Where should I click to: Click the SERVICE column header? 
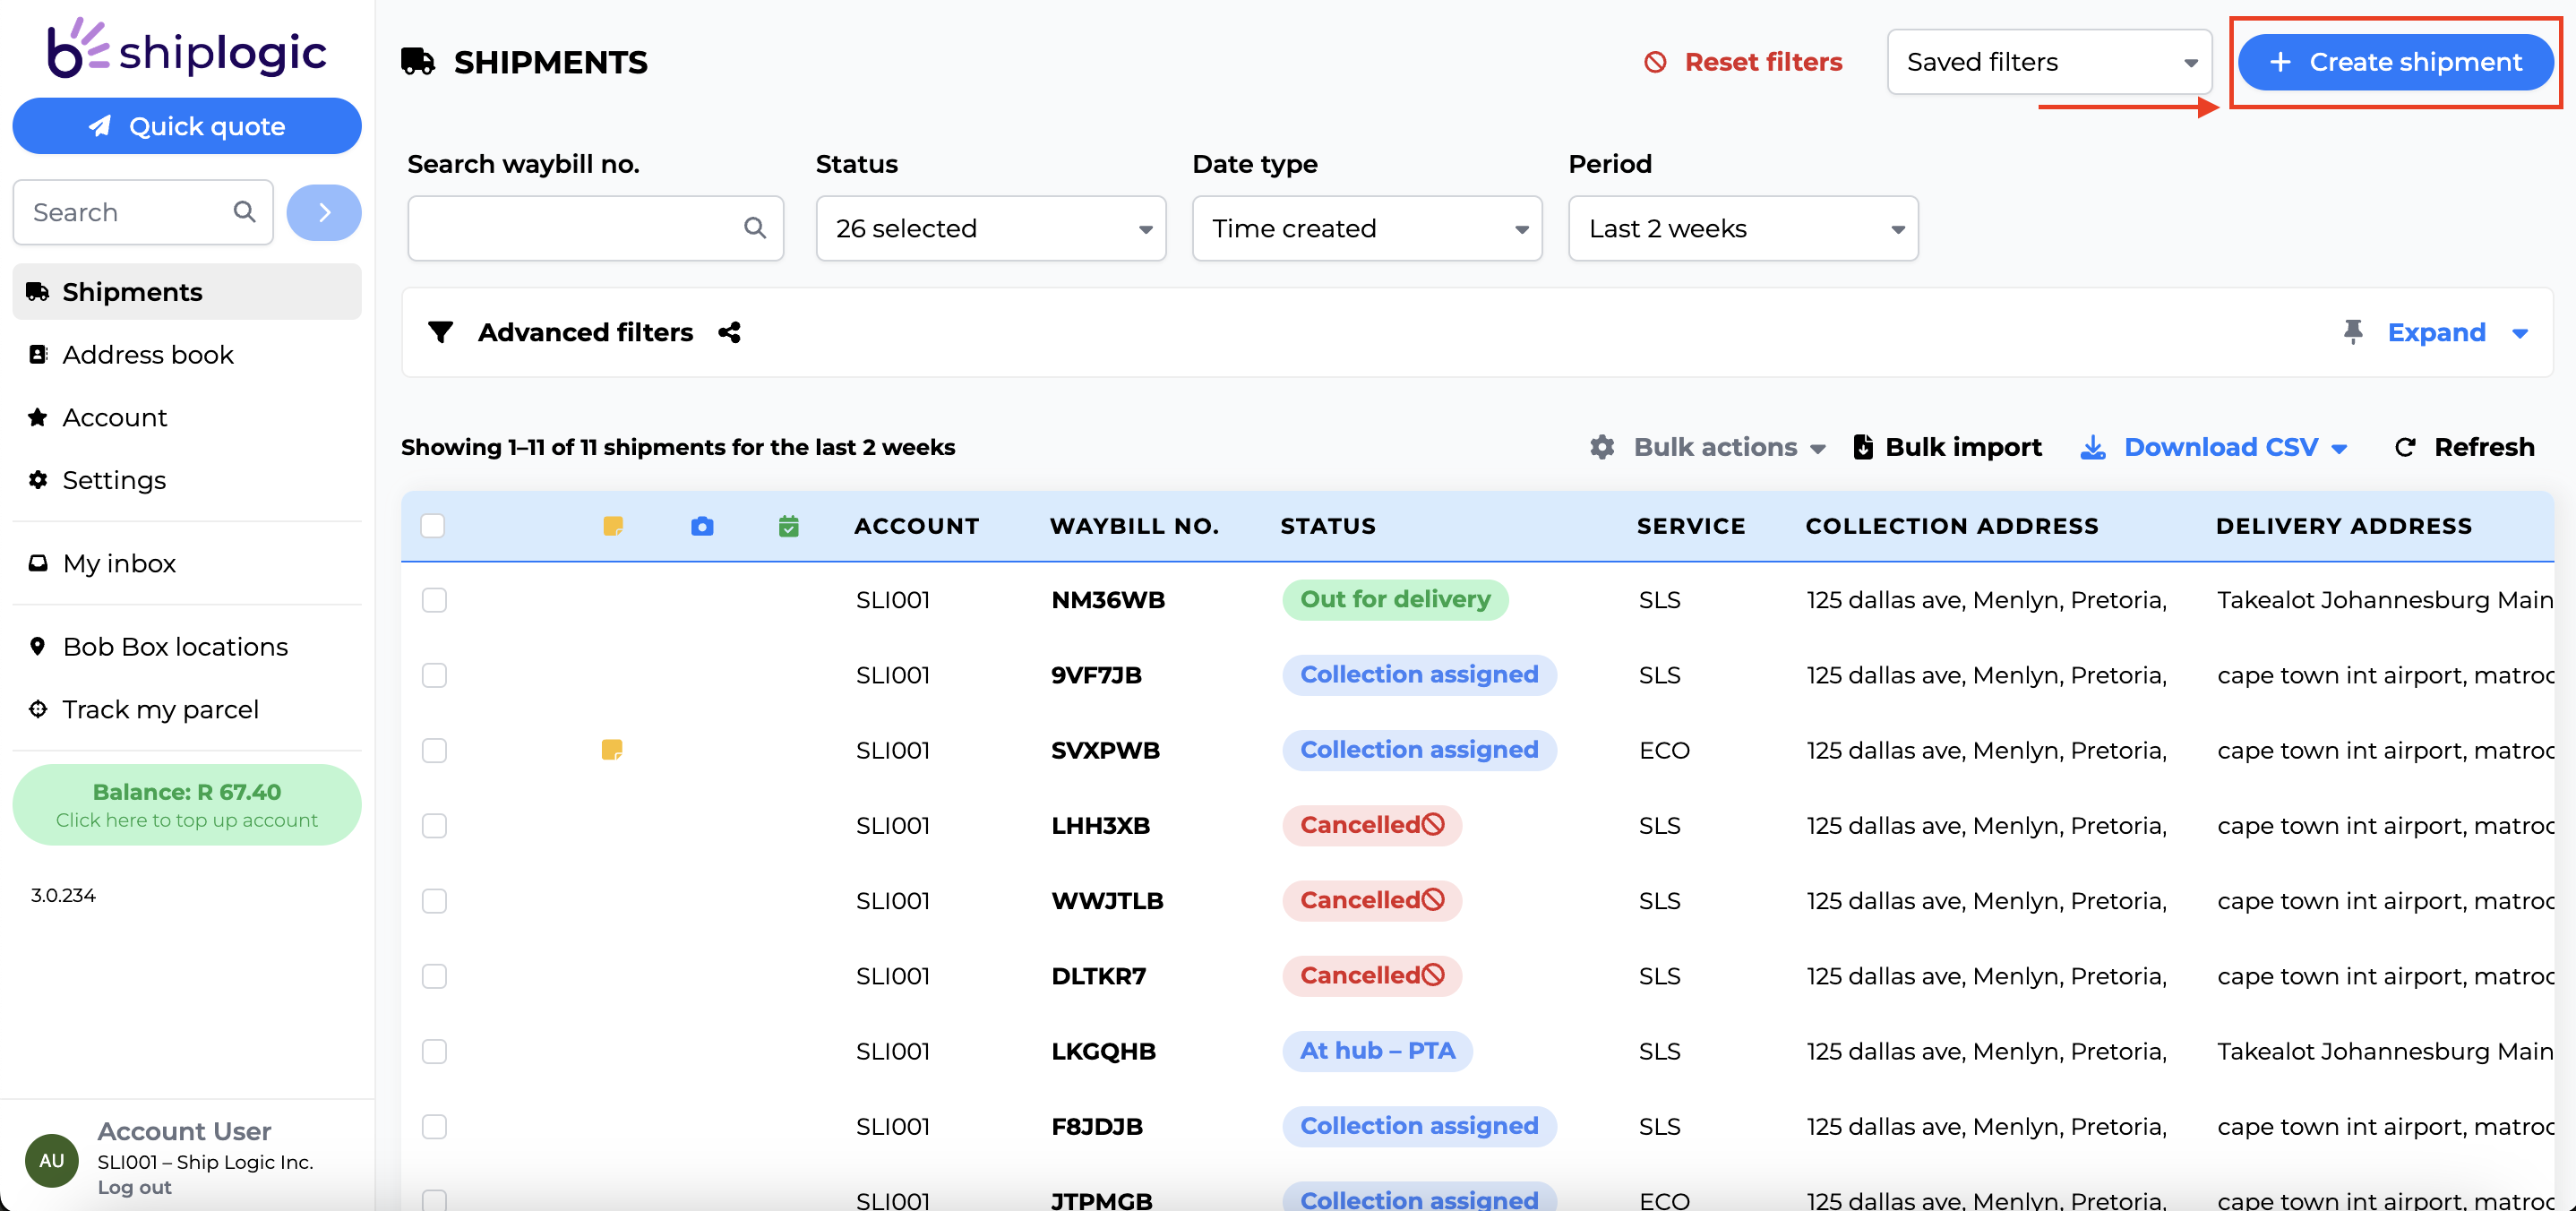coord(1691,526)
